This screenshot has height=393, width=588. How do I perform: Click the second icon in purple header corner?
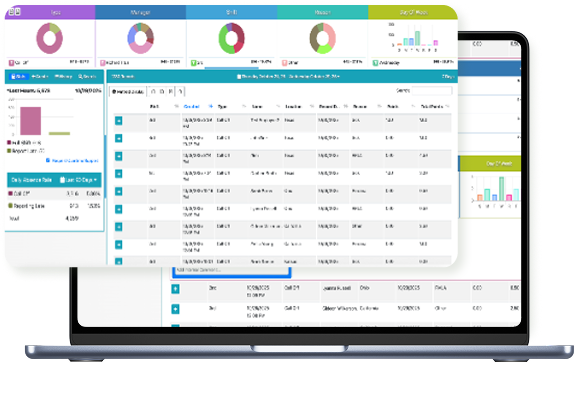point(17,12)
